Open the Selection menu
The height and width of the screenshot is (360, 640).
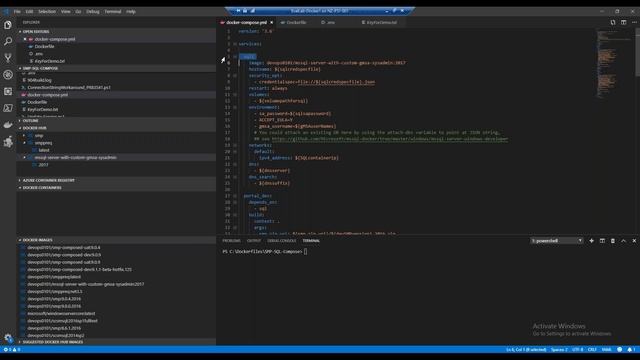click(47, 11)
